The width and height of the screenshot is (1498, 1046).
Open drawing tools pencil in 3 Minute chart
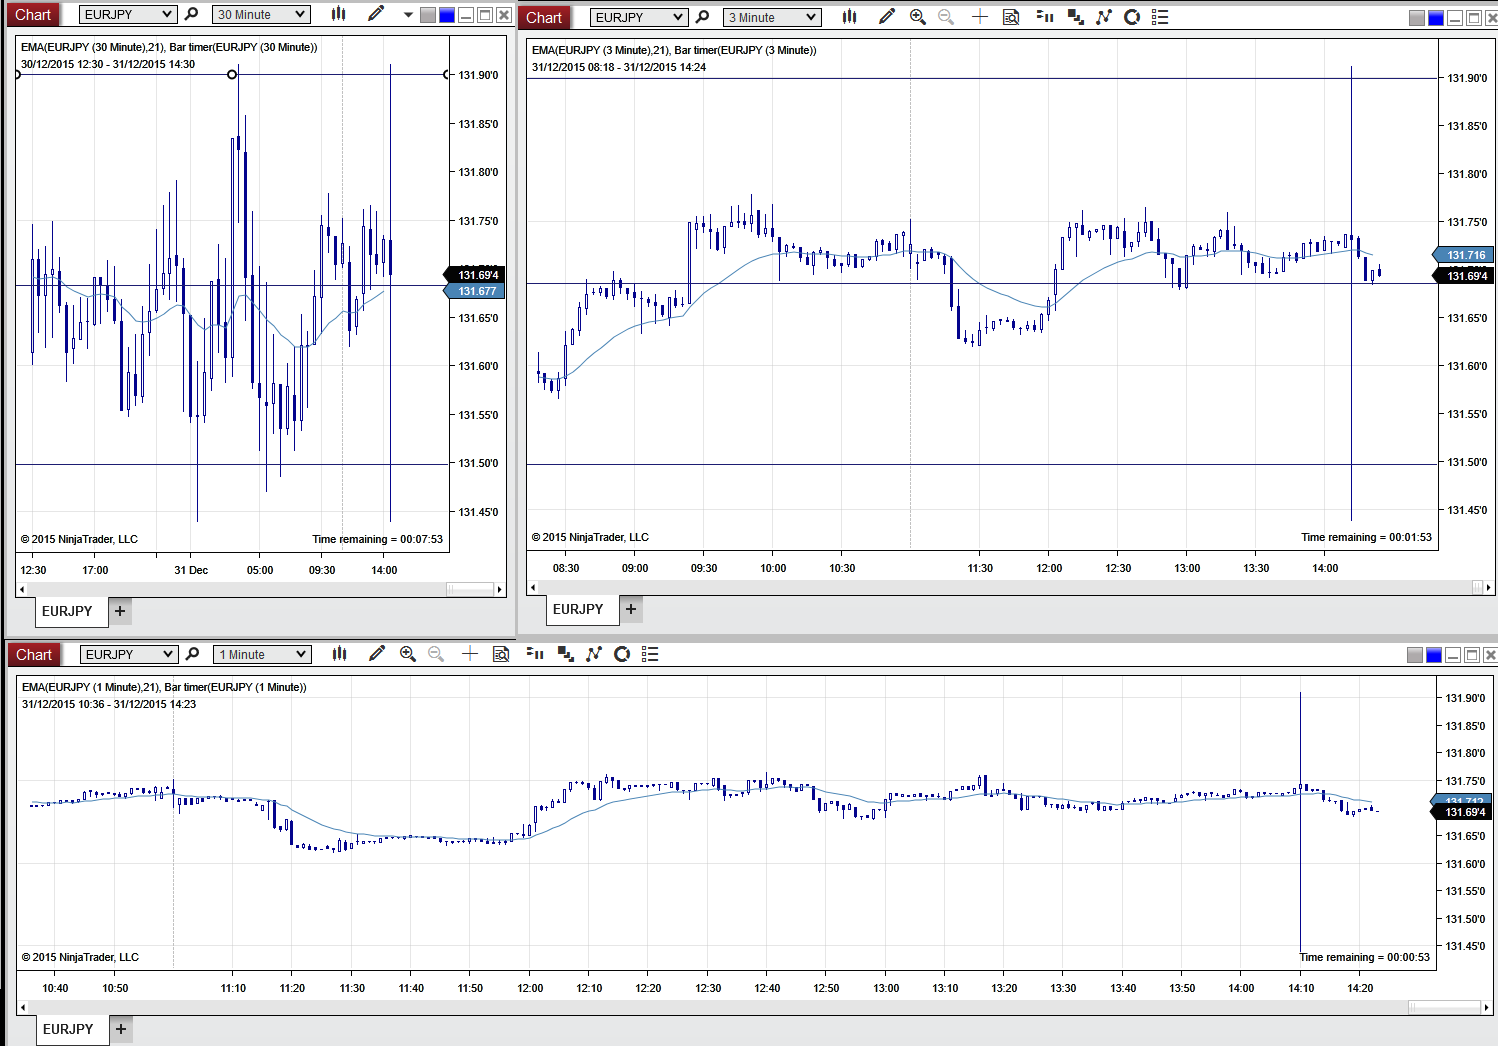pos(886,17)
